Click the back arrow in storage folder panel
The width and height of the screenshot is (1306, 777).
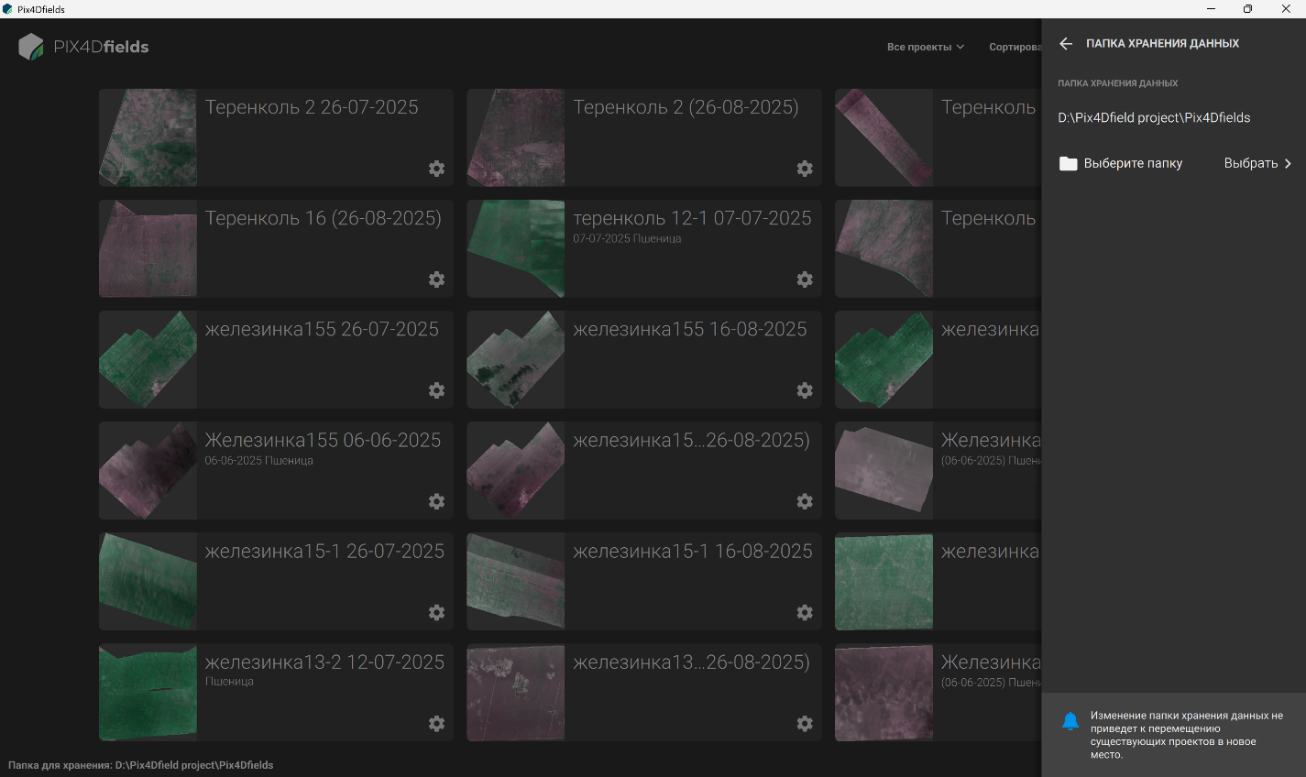[1066, 44]
